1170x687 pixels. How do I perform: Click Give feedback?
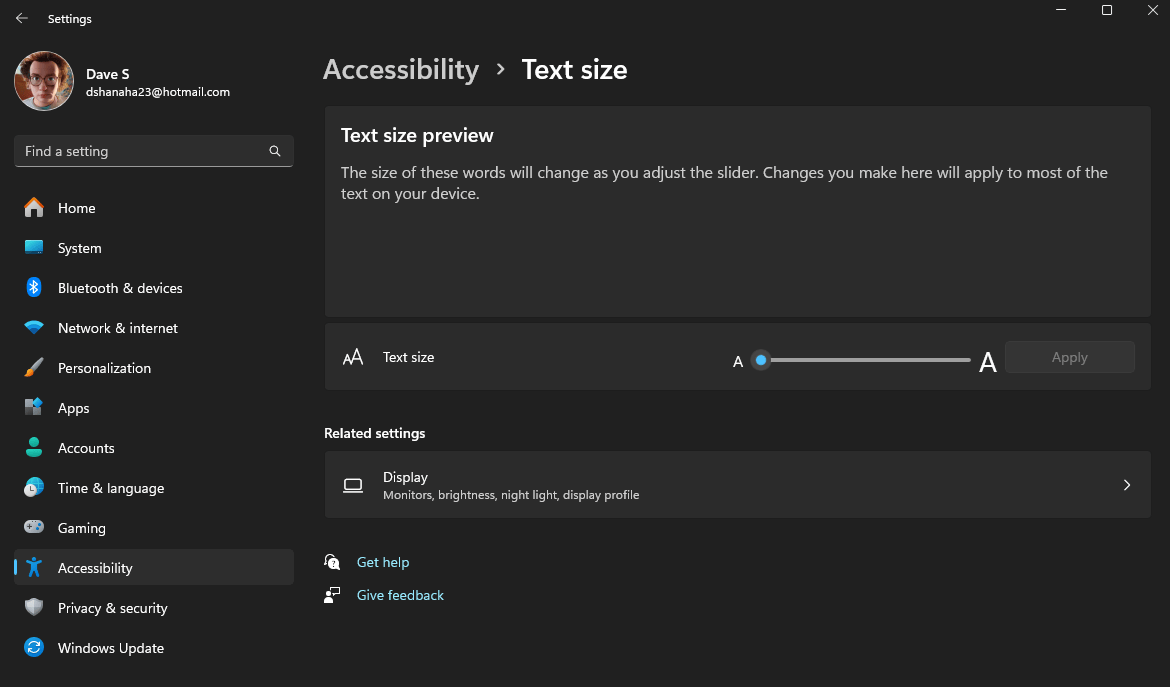point(400,595)
